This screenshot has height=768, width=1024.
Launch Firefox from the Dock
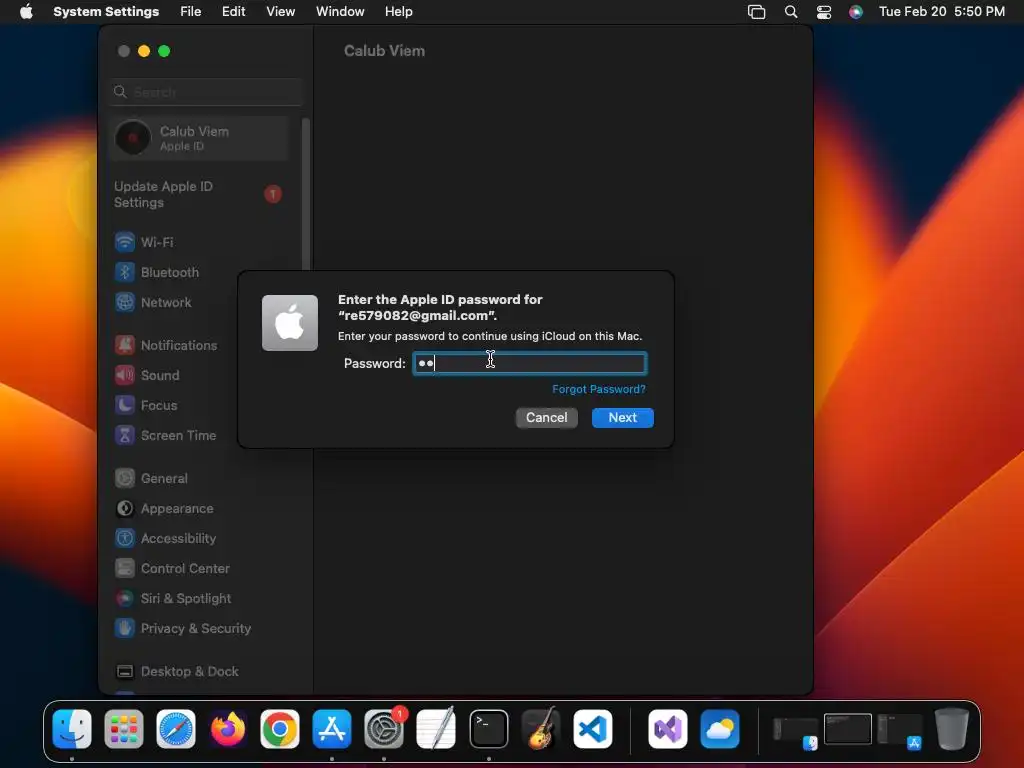228,729
